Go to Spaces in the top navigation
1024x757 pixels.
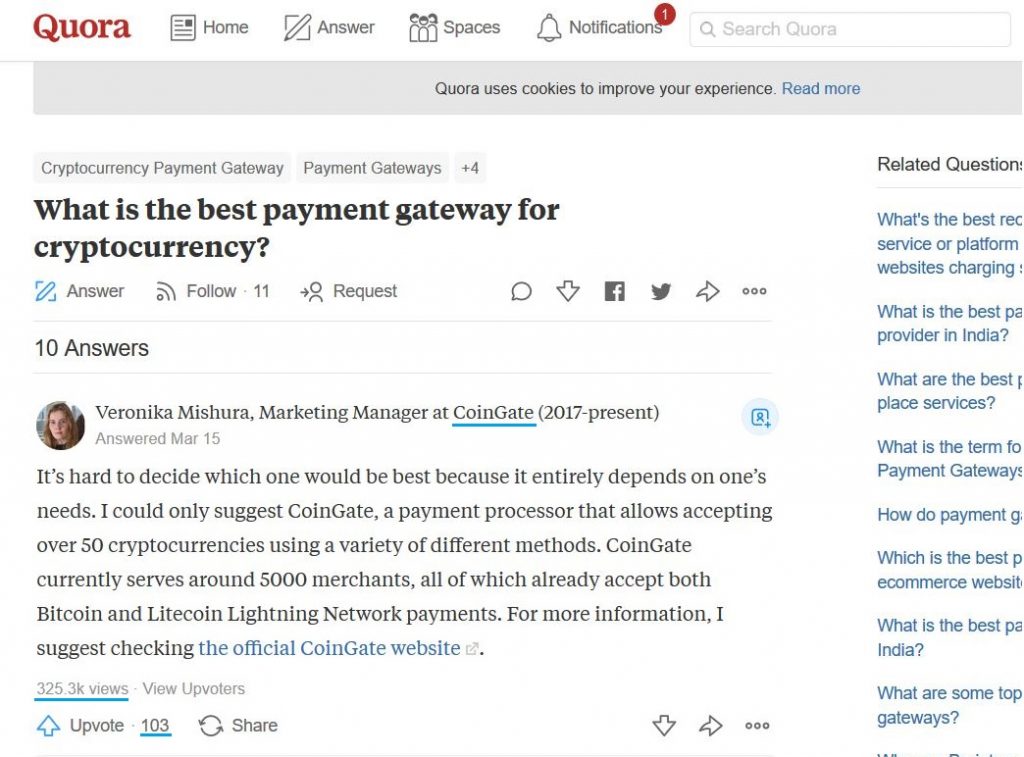coord(455,27)
